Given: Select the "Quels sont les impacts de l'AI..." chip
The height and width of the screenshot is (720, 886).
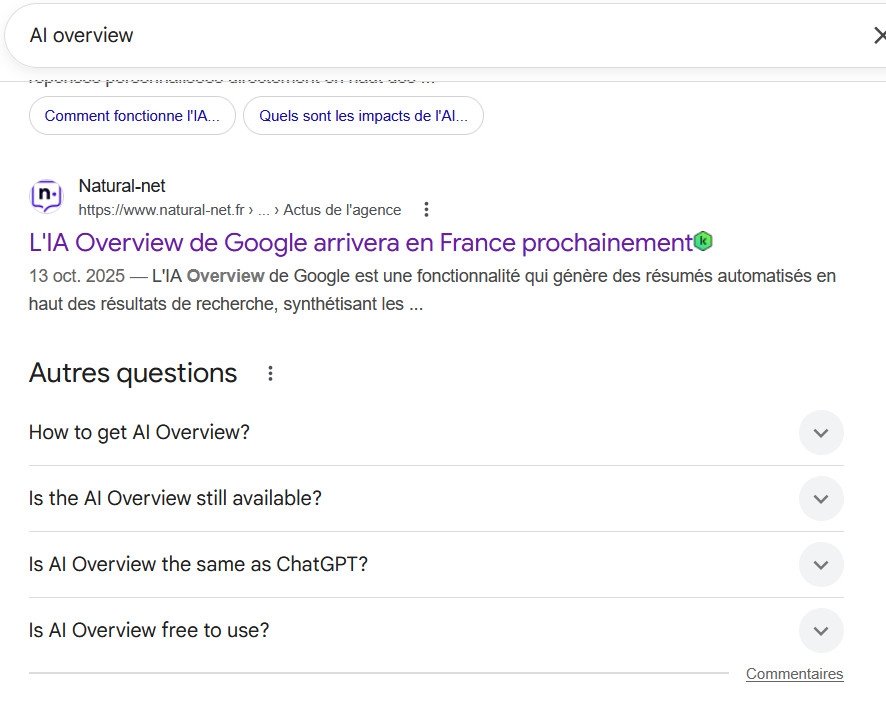Looking at the screenshot, I should point(363,116).
